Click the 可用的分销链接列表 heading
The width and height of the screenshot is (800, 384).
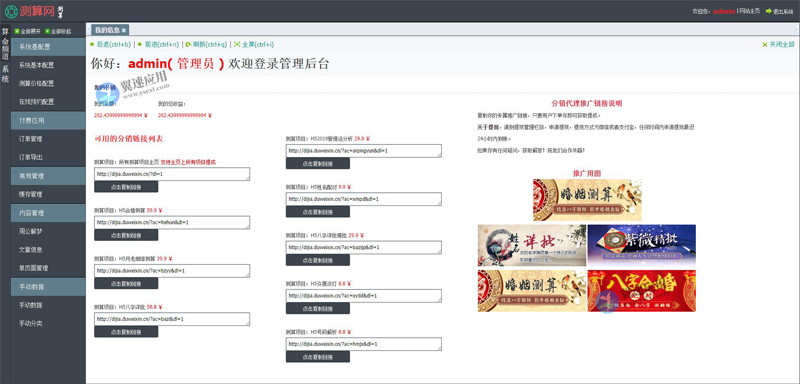coord(129,139)
